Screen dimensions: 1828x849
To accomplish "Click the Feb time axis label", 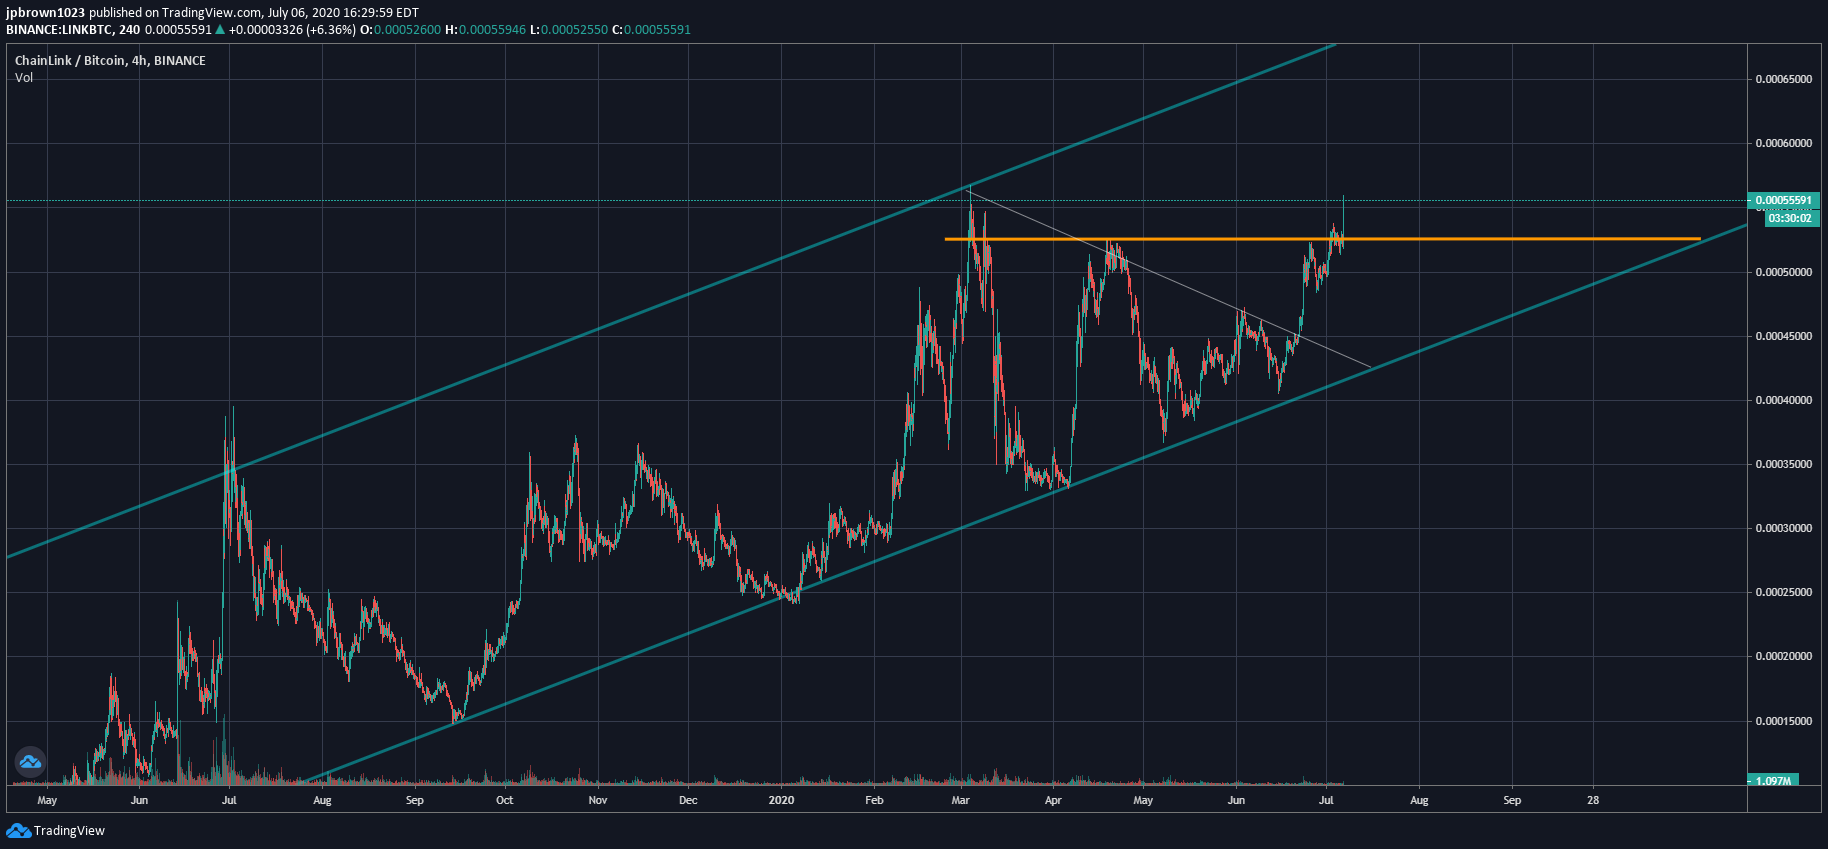I will pos(874,800).
